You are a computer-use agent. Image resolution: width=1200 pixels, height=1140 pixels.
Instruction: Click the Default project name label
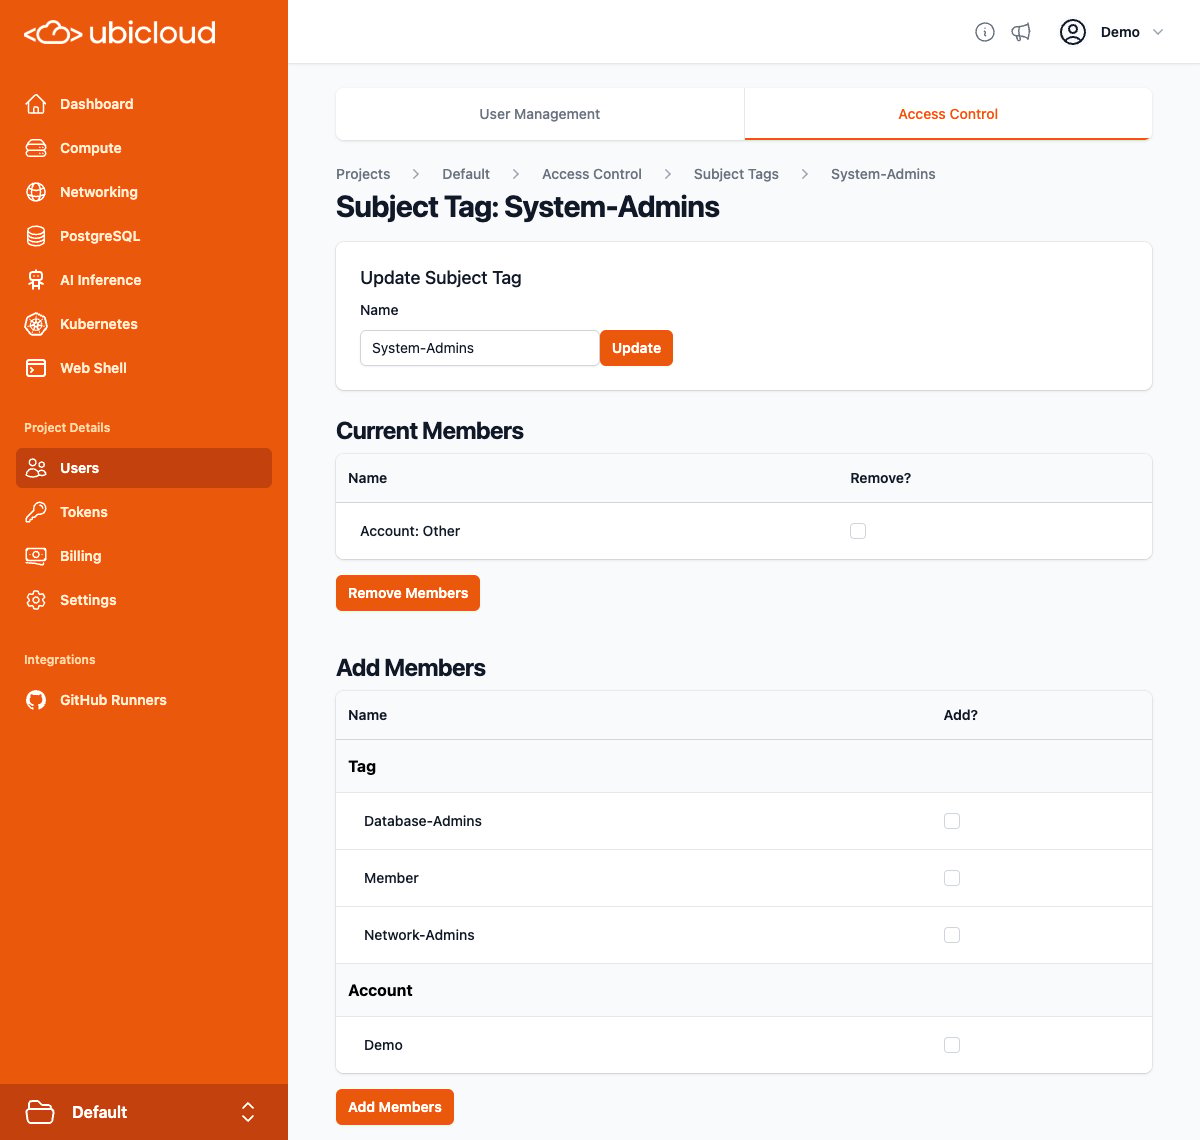(x=99, y=1112)
